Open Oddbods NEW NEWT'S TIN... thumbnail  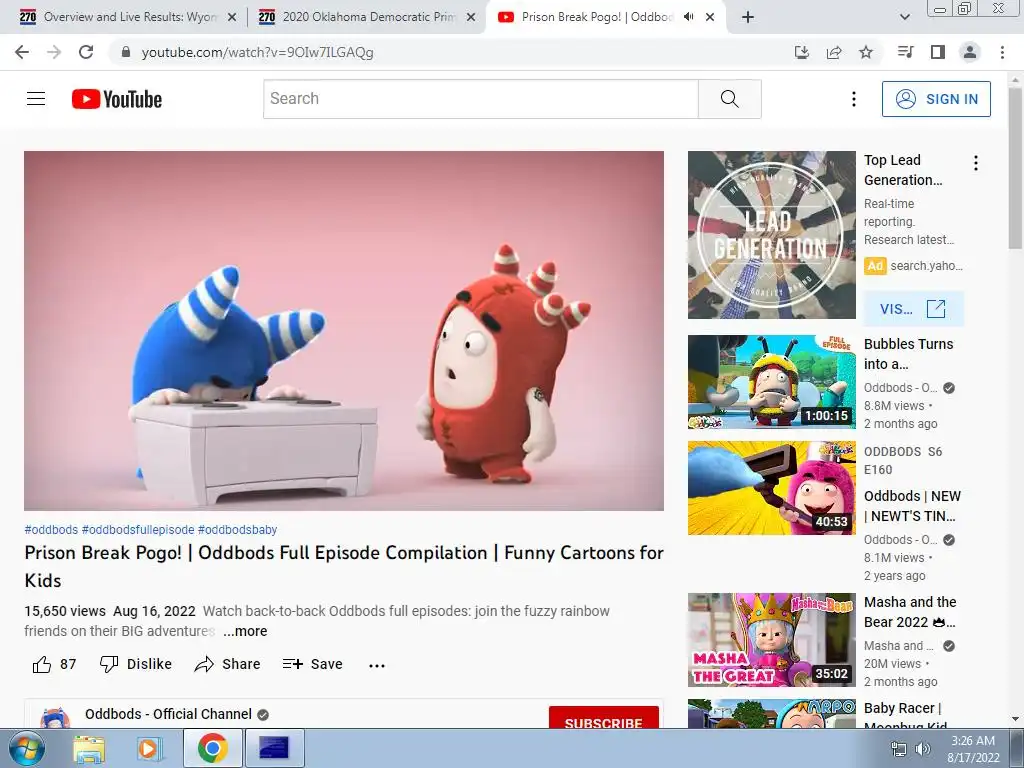771,488
